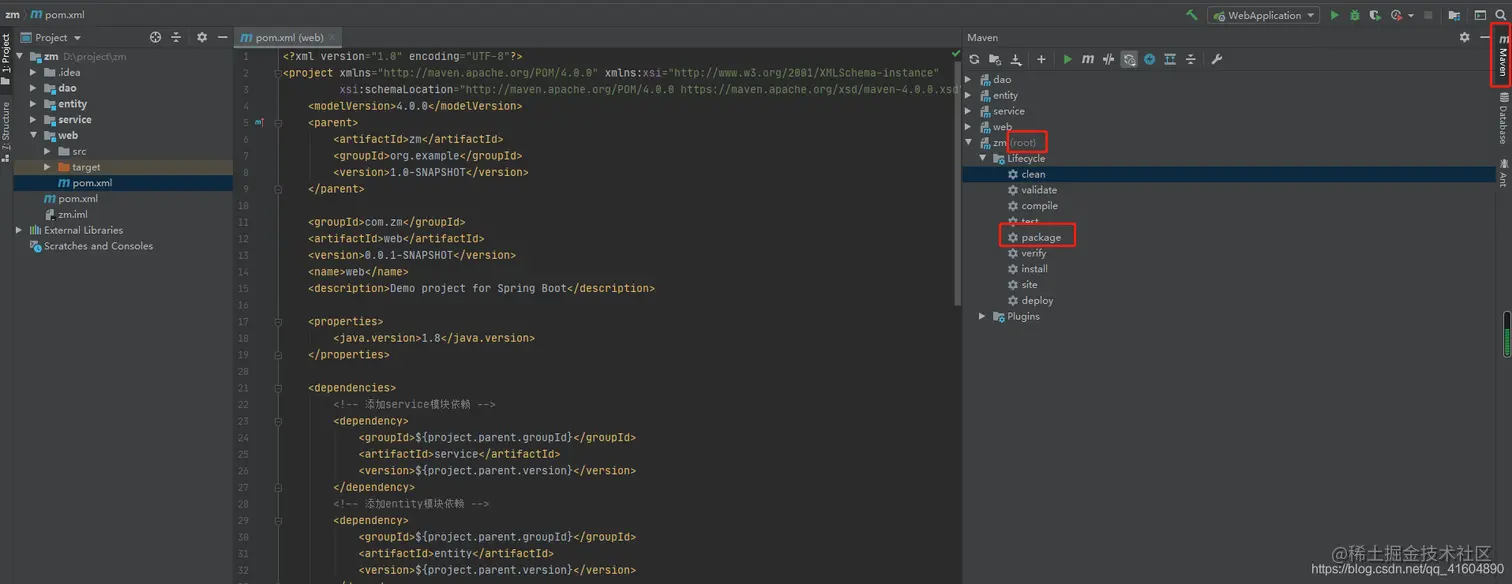
Task: Run WebApplication with the green play button
Action: tap(1334, 15)
